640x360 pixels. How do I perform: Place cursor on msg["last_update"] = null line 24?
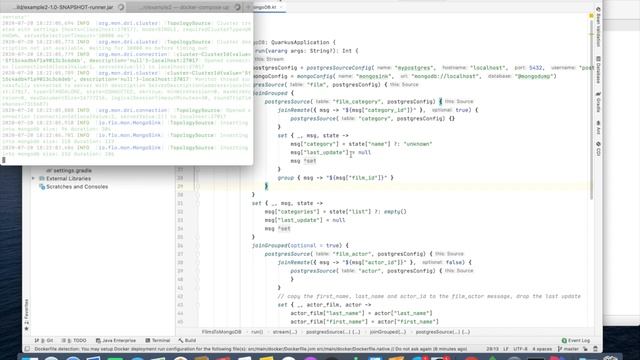click(x=331, y=152)
